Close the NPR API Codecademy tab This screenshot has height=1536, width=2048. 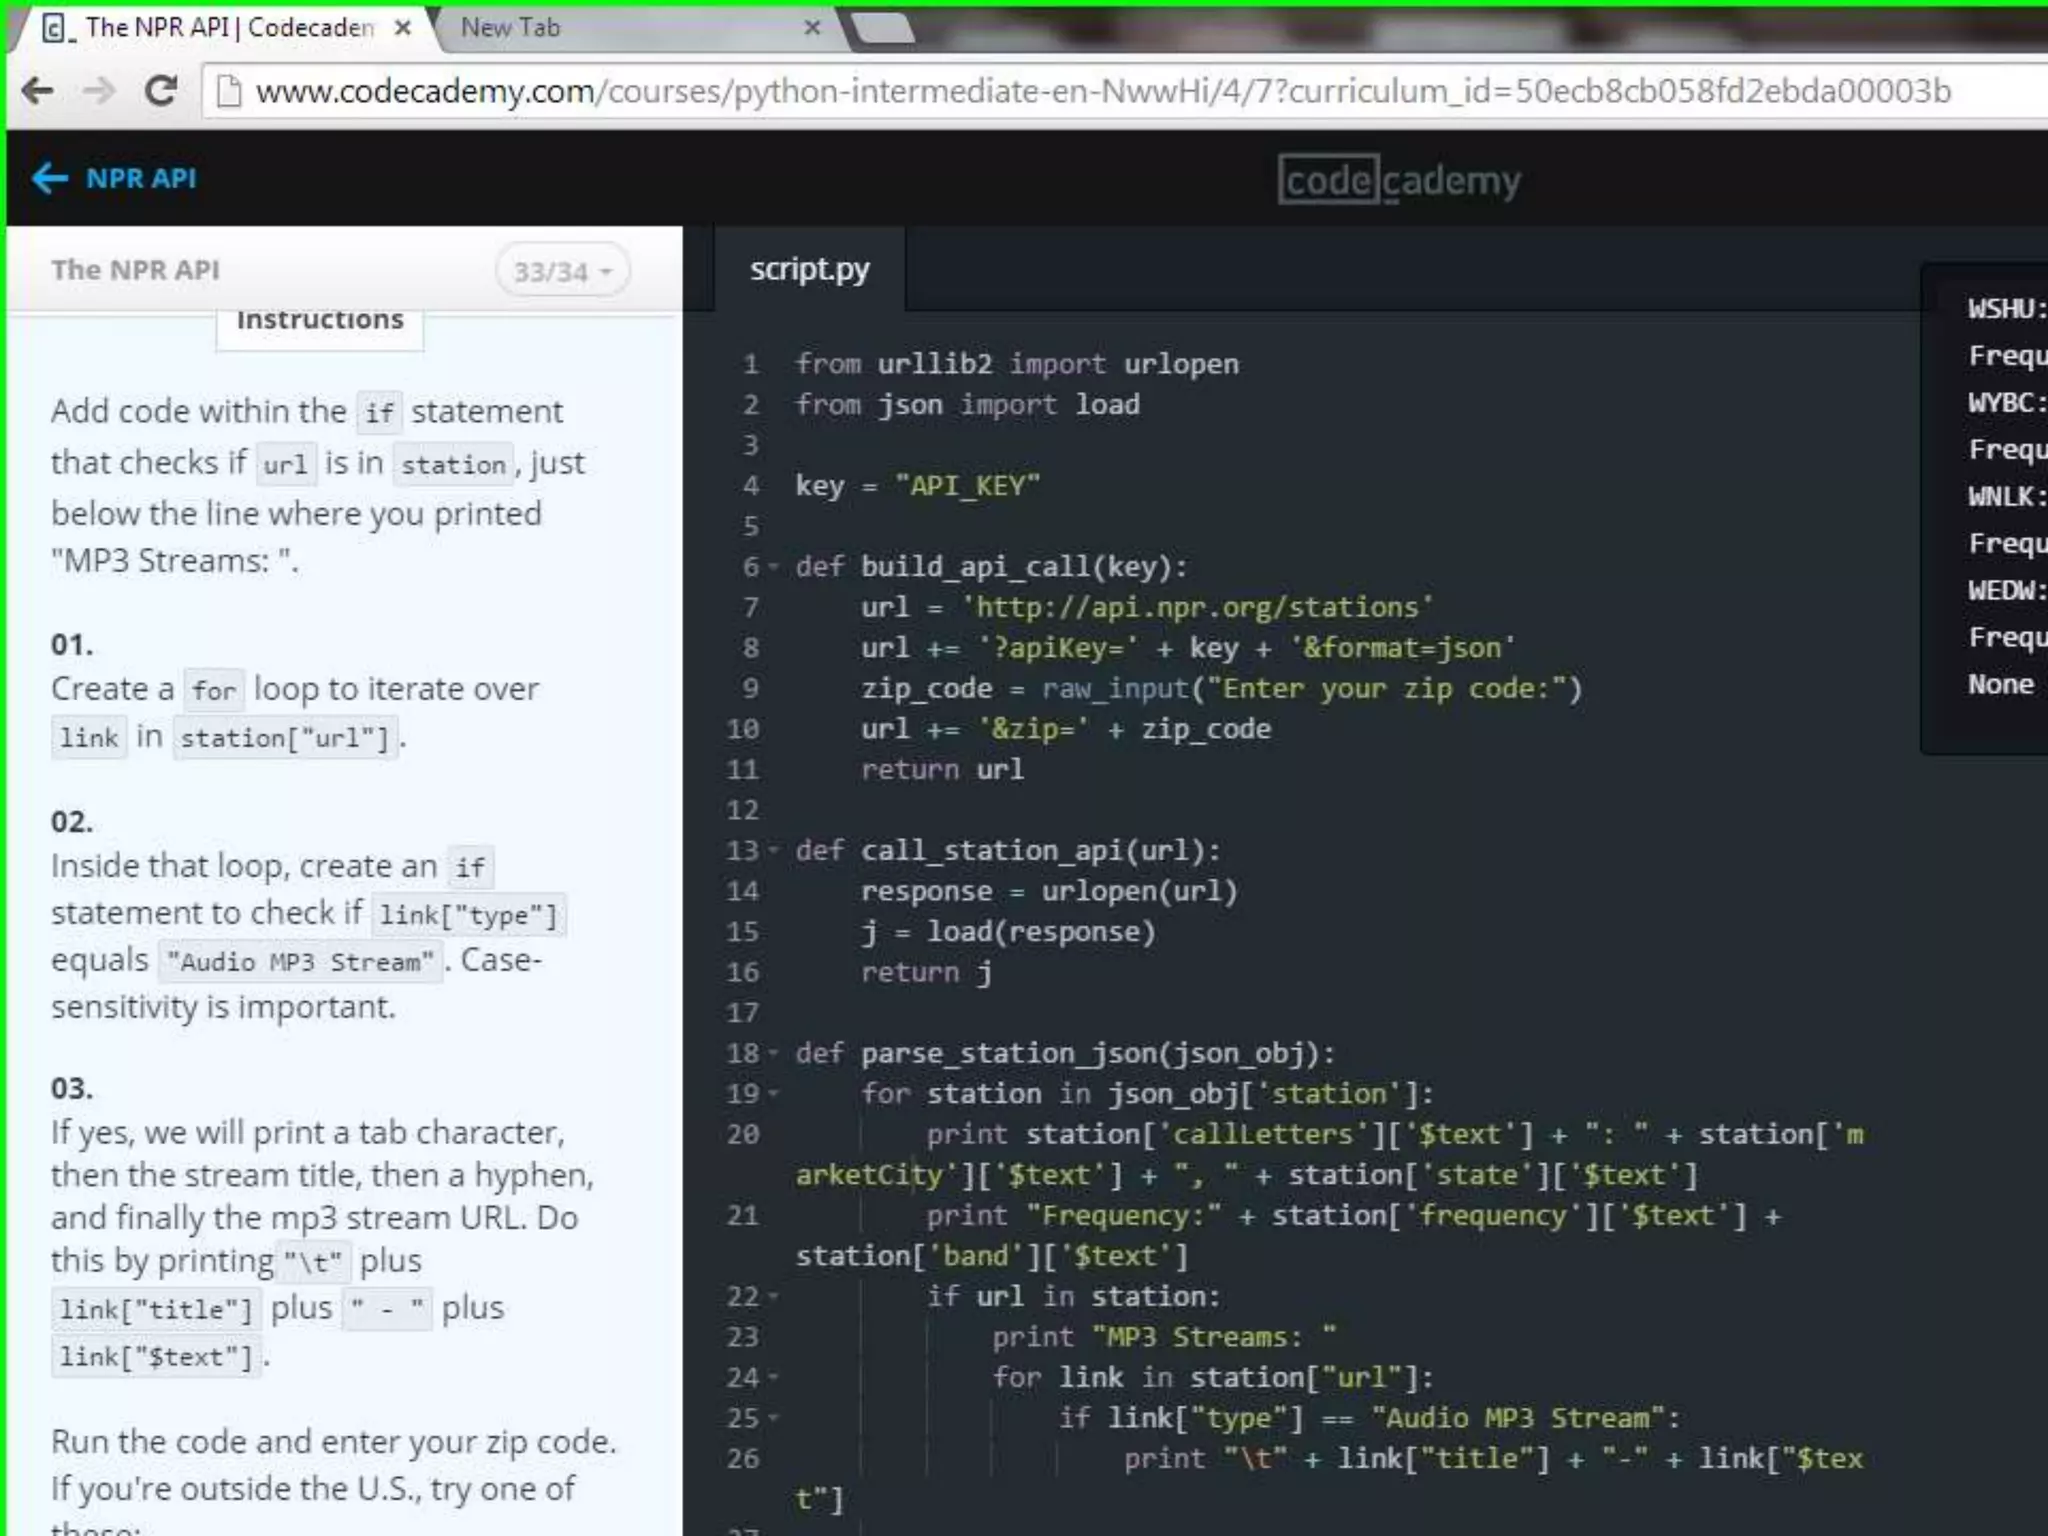tap(403, 28)
